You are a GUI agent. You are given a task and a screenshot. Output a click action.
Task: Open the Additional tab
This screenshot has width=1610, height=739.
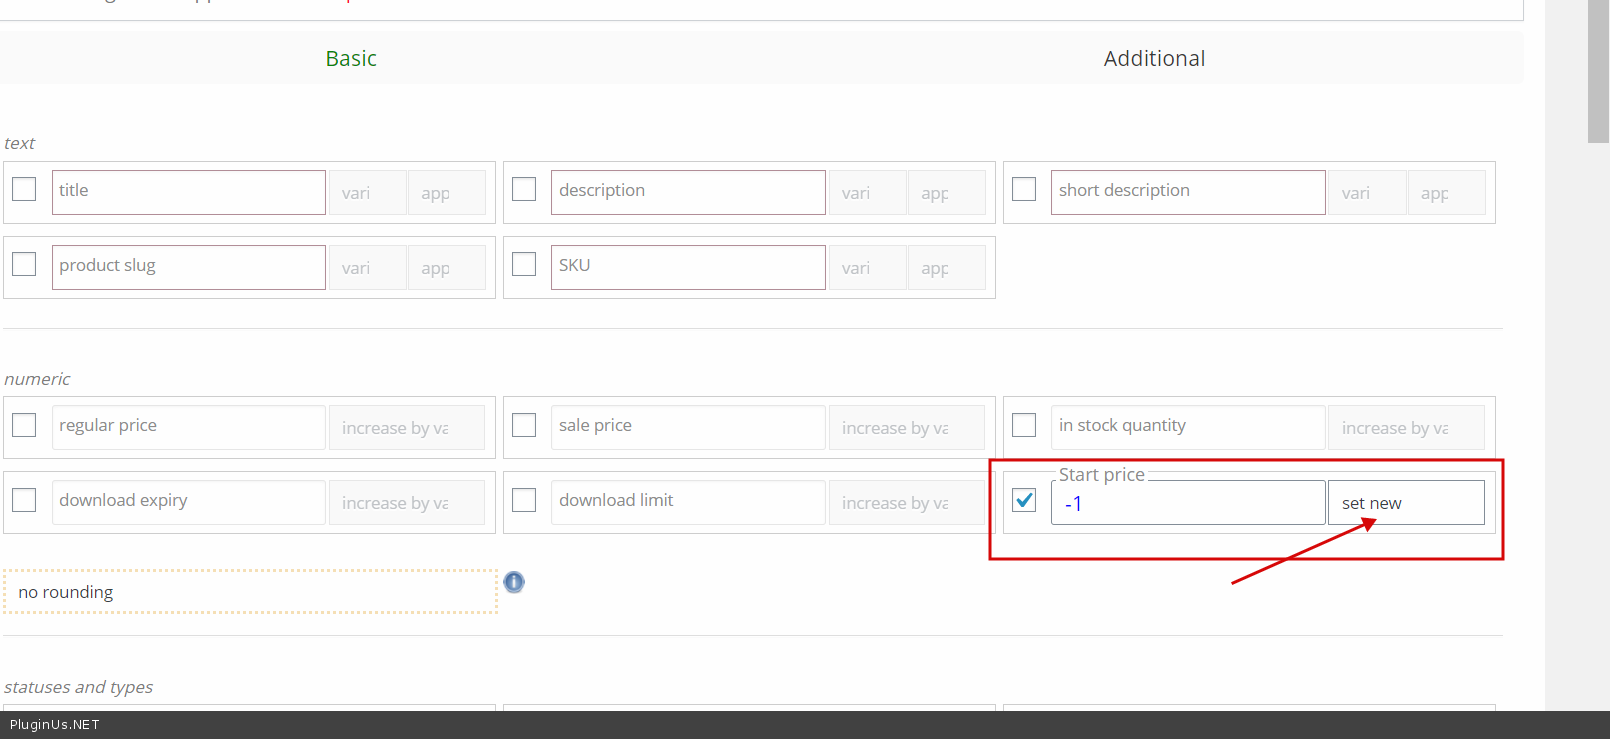[1154, 59]
